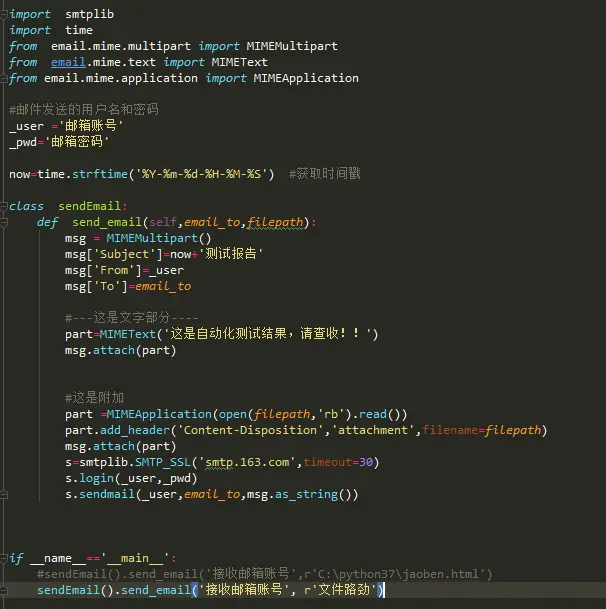Click 'MIMEMultipart()' in msg assignment
Screen dimensions: 606x609
coord(159,238)
